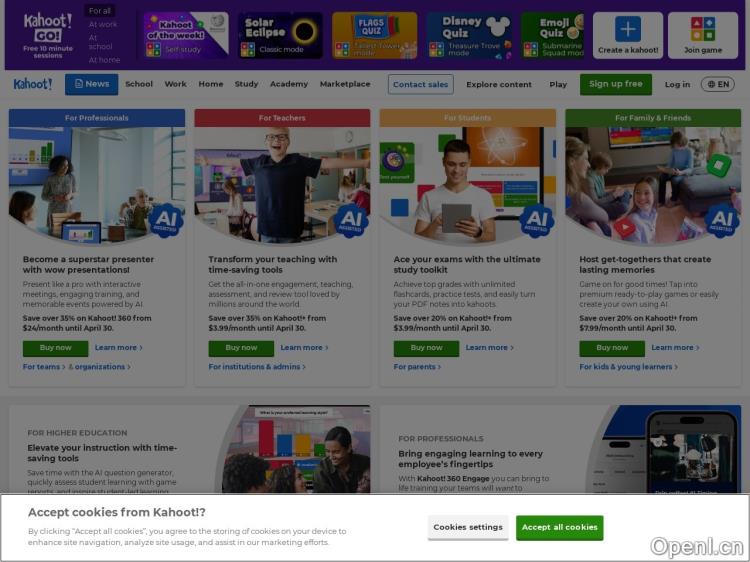Open the News tab in the navigation
750x562 pixels.
(91, 84)
